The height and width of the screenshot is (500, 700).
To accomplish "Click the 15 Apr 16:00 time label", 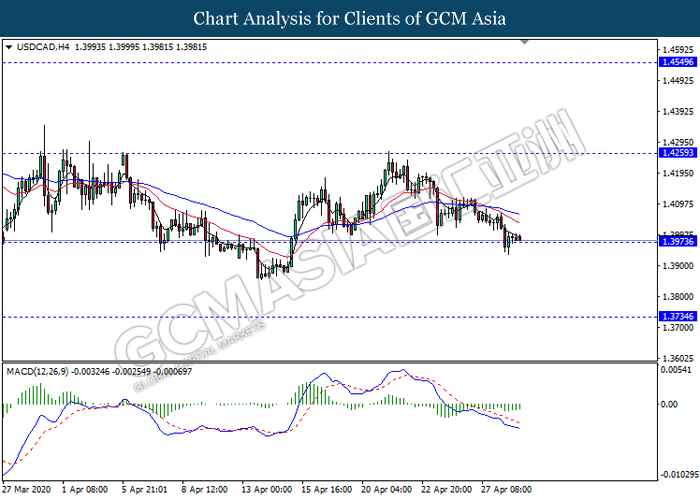I will point(326,489).
